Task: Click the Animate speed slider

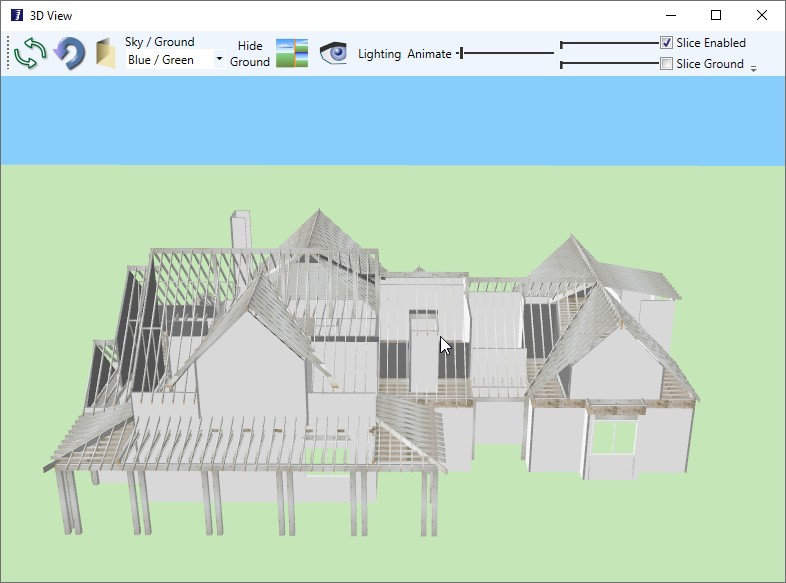Action: (506, 53)
